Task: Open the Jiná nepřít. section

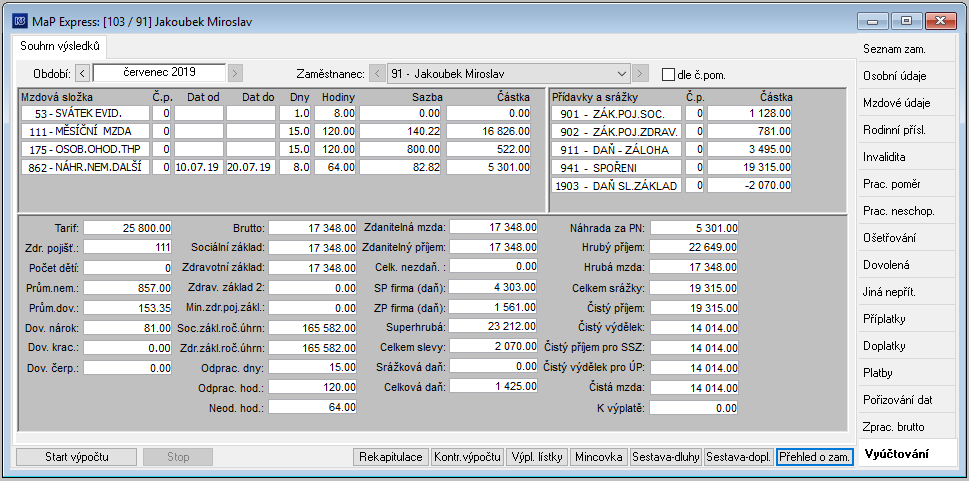Action: (x=907, y=292)
